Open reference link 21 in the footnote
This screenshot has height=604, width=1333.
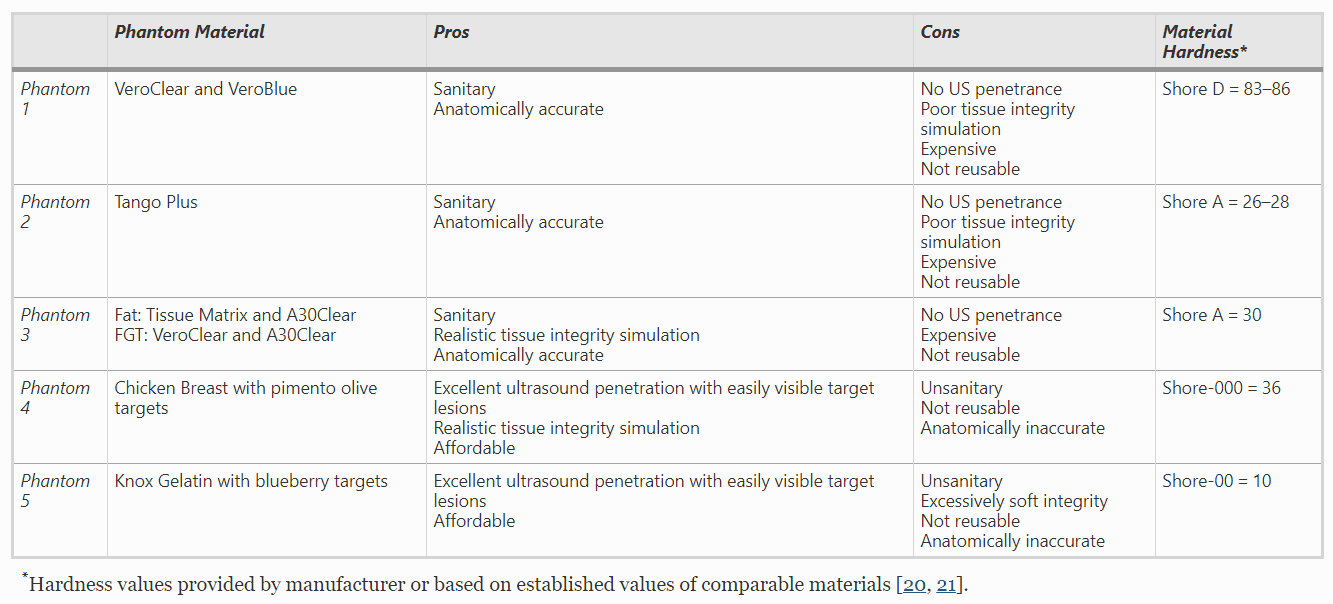pos(946,585)
